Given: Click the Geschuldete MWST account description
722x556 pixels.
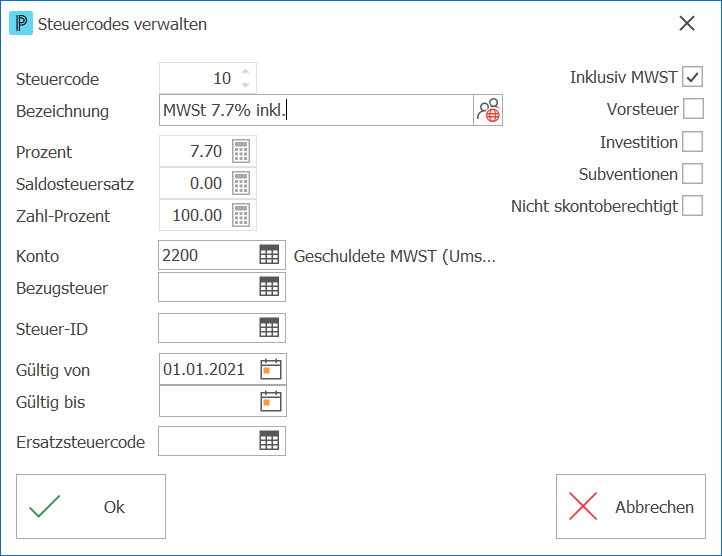Looking at the screenshot, I should [395, 256].
